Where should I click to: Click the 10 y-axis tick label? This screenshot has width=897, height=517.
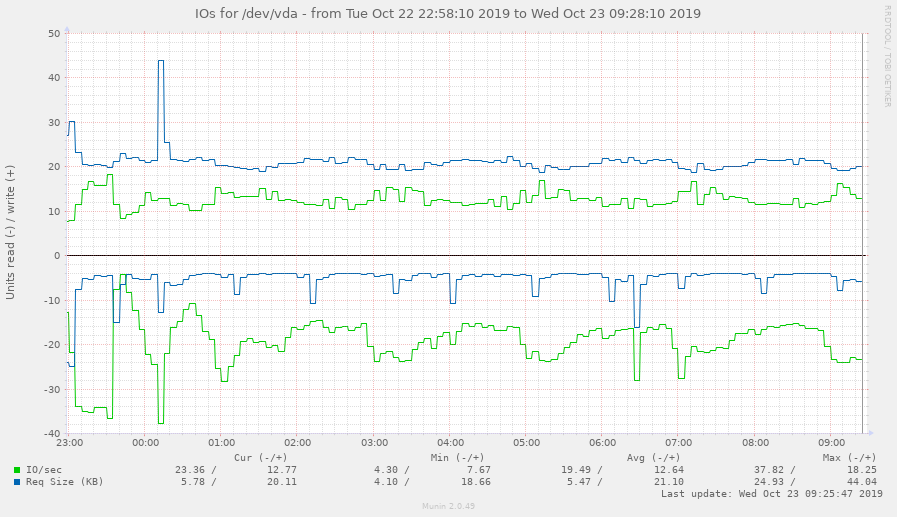click(54, 212)
